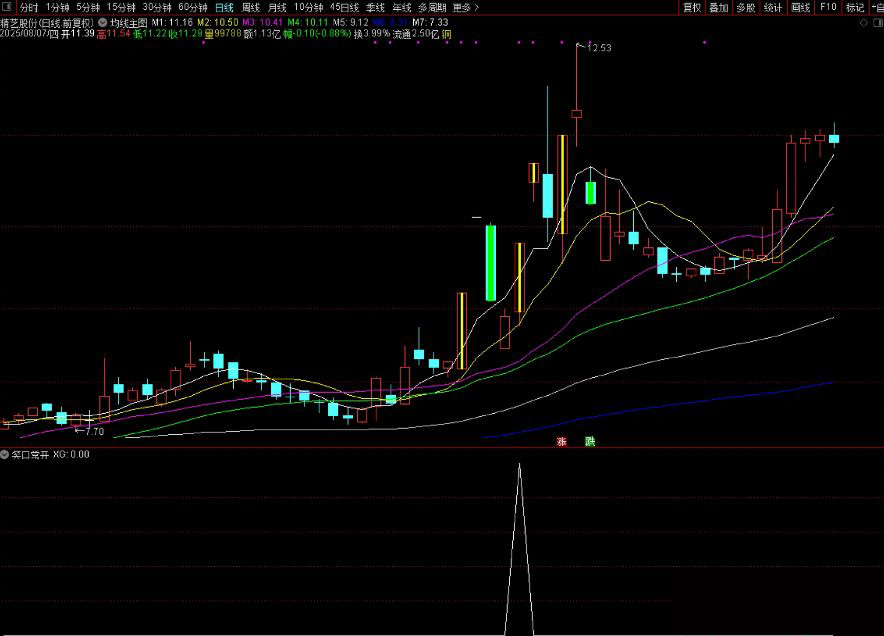Screen dimensions: 884x636
Task: Click the 叠加 overlay button
Action: [x=718, y=7]
